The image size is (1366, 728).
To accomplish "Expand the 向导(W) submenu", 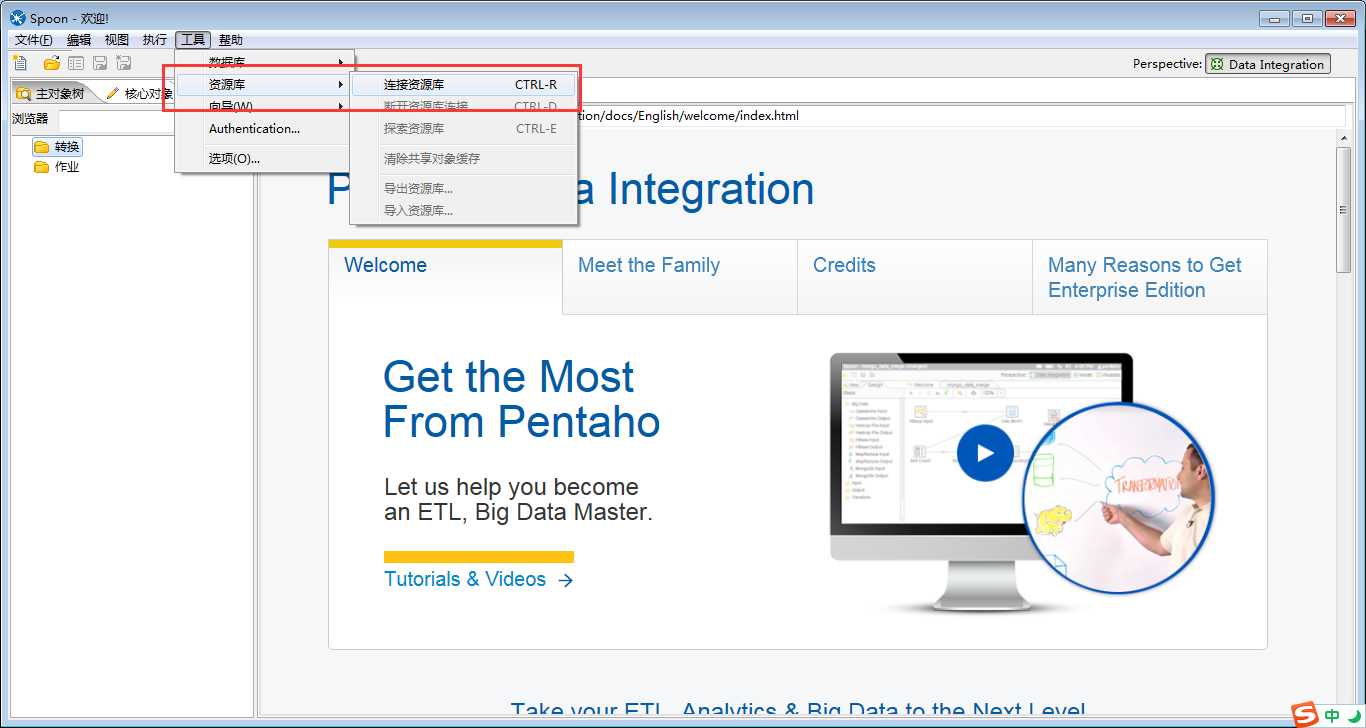I will pos(264,107).
